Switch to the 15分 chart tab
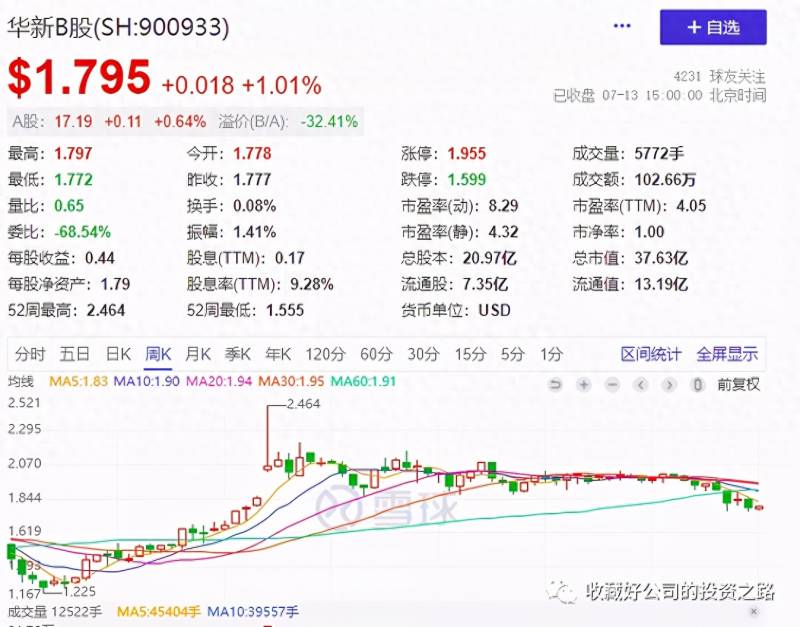This screenshot has width=800, height=627. pos(470,354)
